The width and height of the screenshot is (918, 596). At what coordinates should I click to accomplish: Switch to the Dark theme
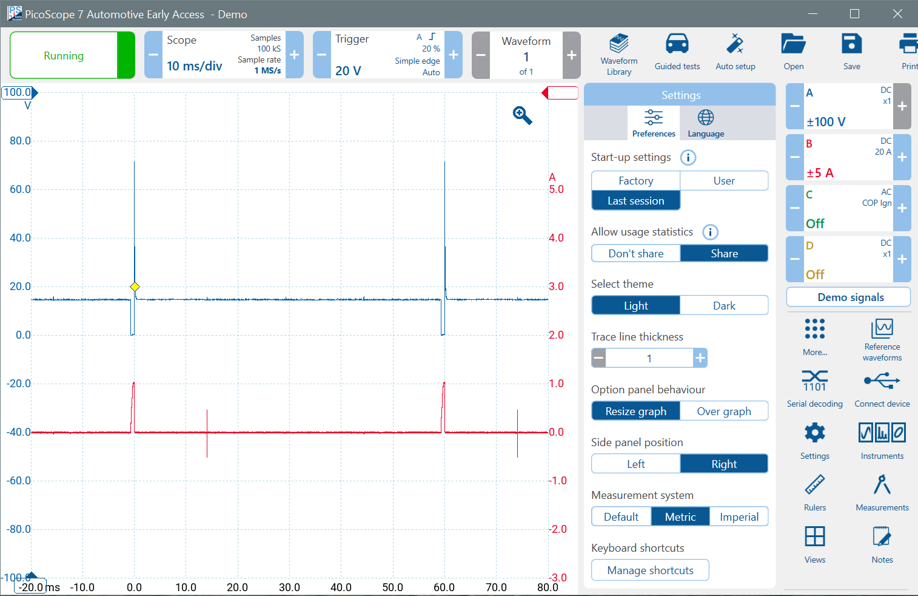724,306
